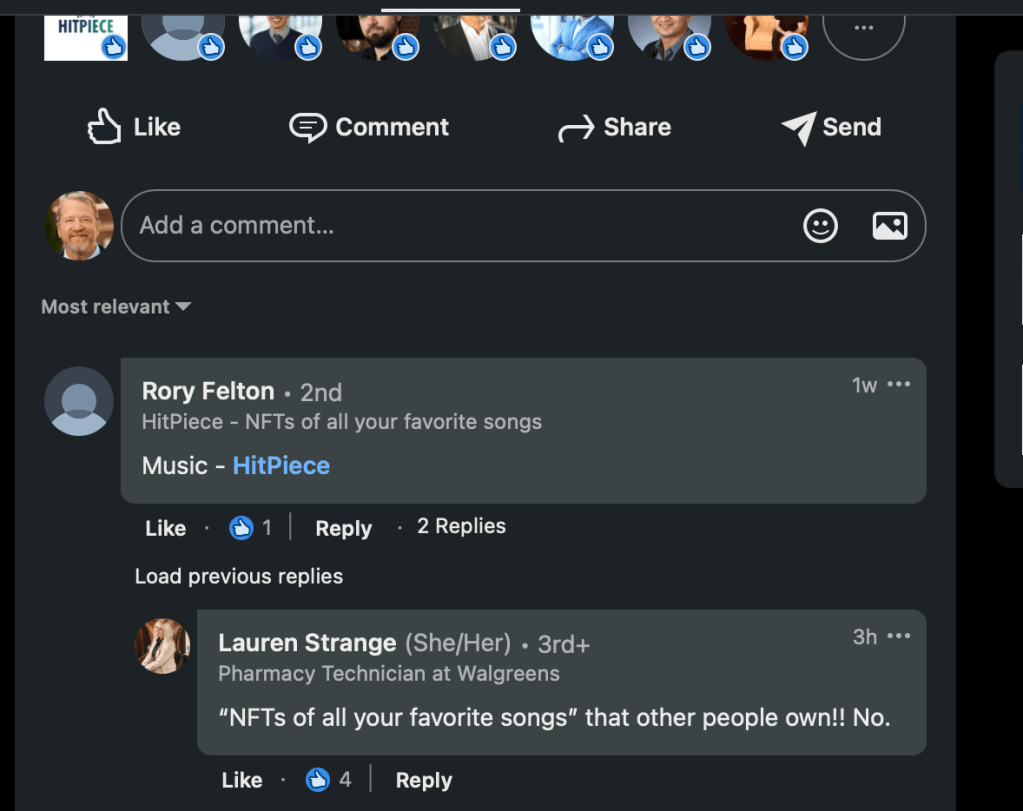Open the Most relevant sort dropdown
This screenshot has width=1023, height=811.
click(x=115, y=307)
